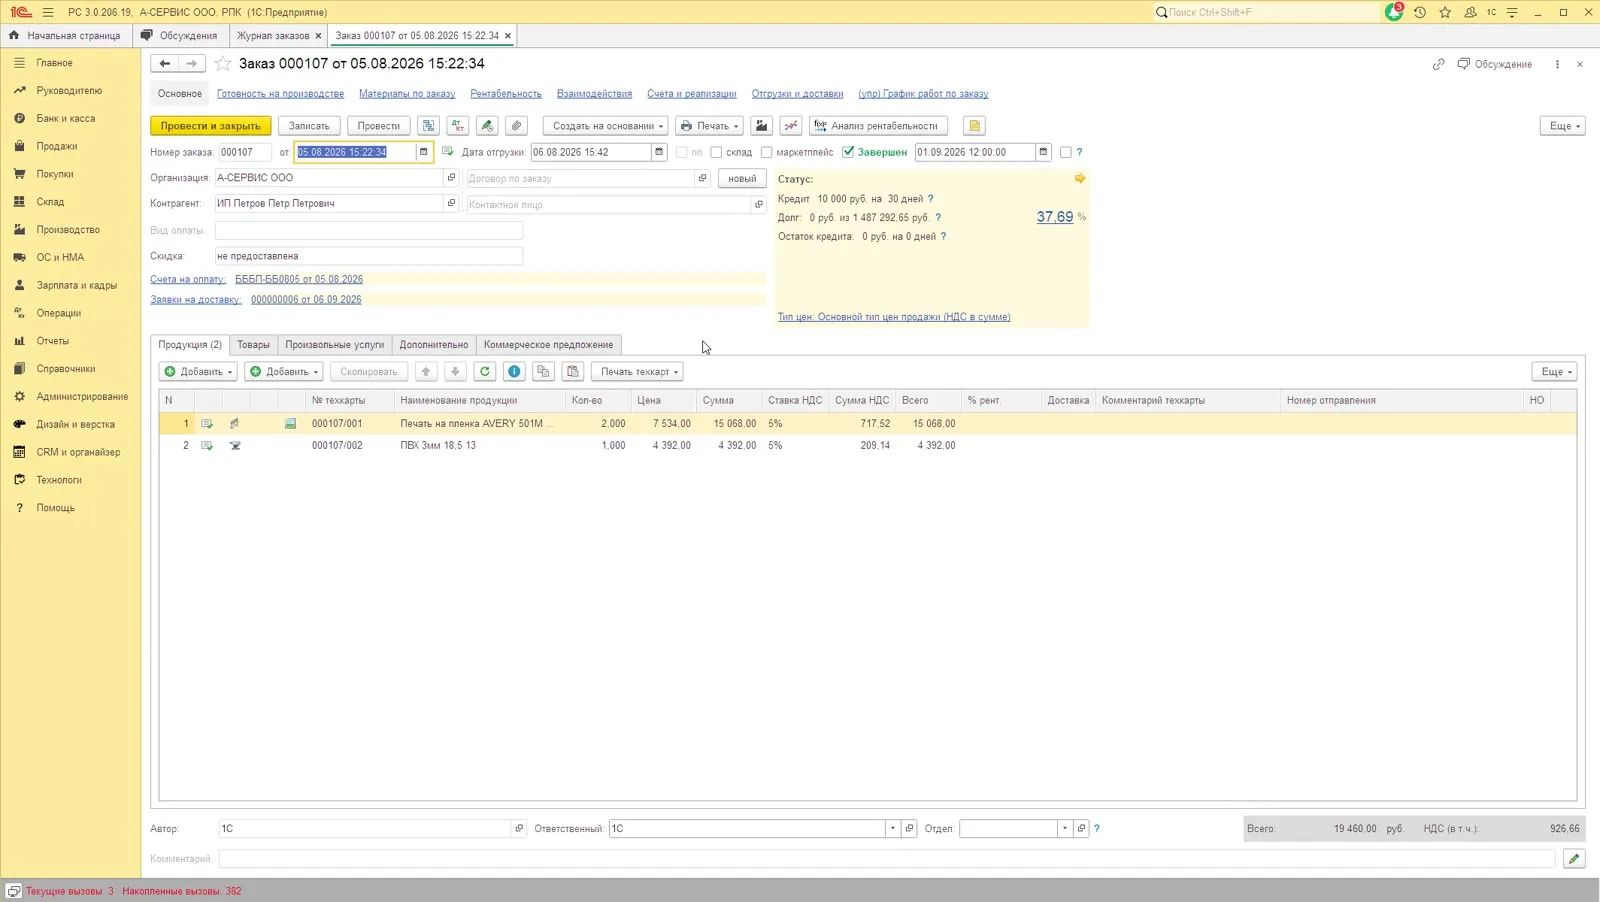1600x902 pixels.
Task: Open invoice link ББВП-ББ0805 от 05.08.2026
Action: click(299, 280)
